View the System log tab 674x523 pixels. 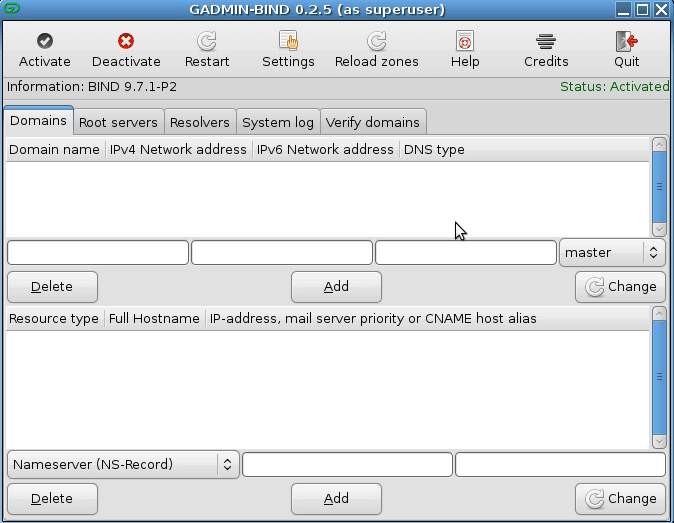pos(278,122)
